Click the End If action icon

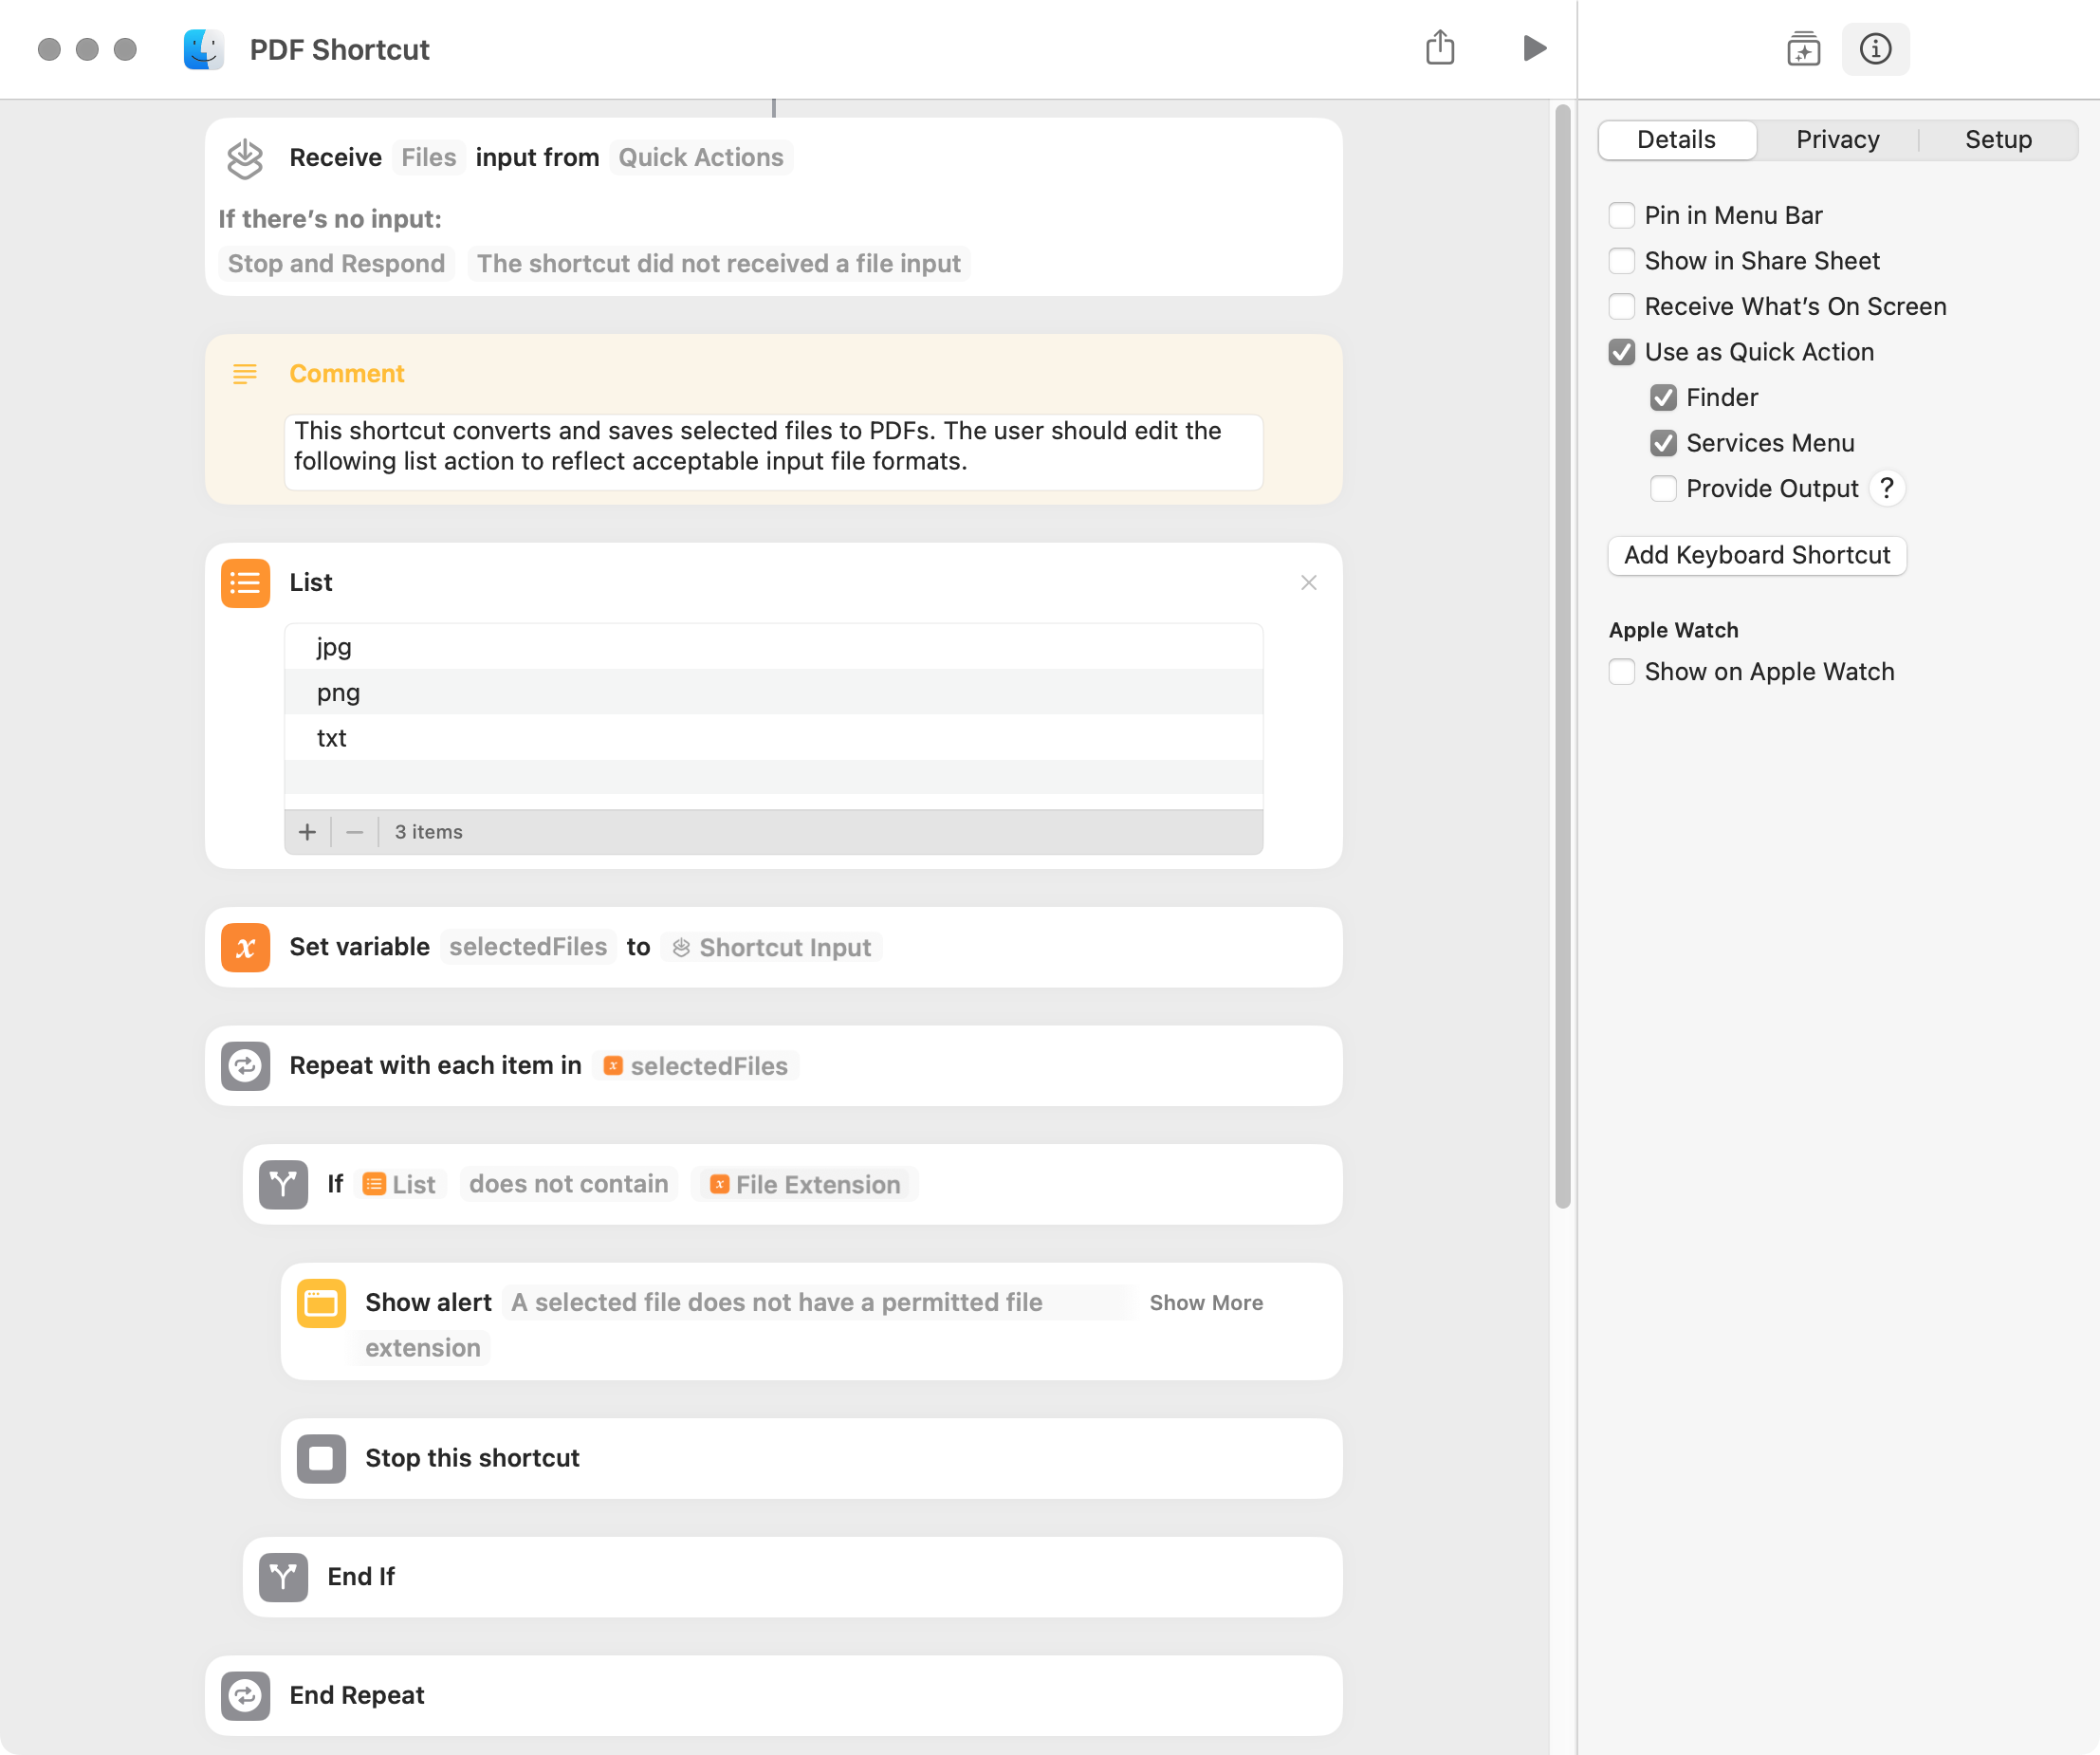283,1577
